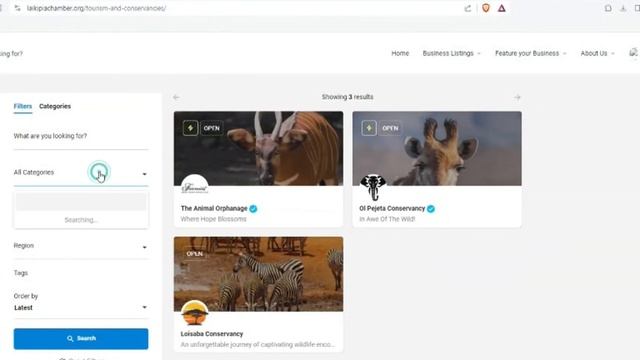Click the Showing 3 results text

[347, 97]
